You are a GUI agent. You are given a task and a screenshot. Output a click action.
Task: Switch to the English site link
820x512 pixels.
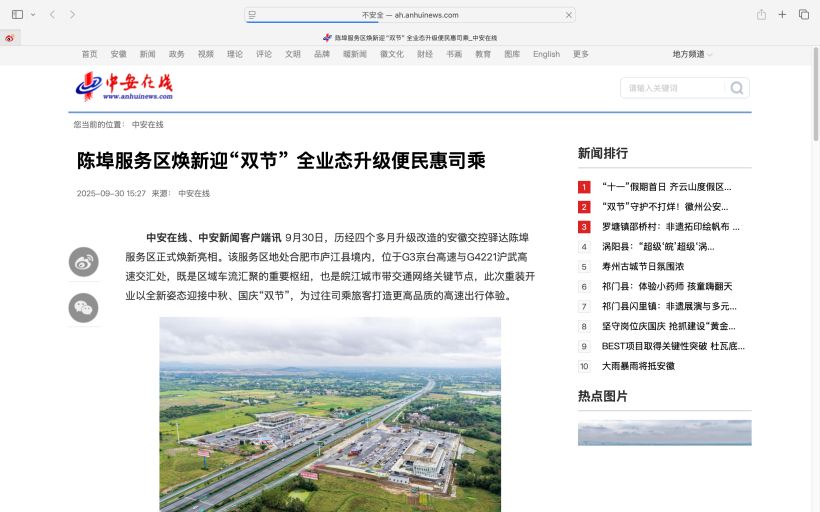[546, 54]
